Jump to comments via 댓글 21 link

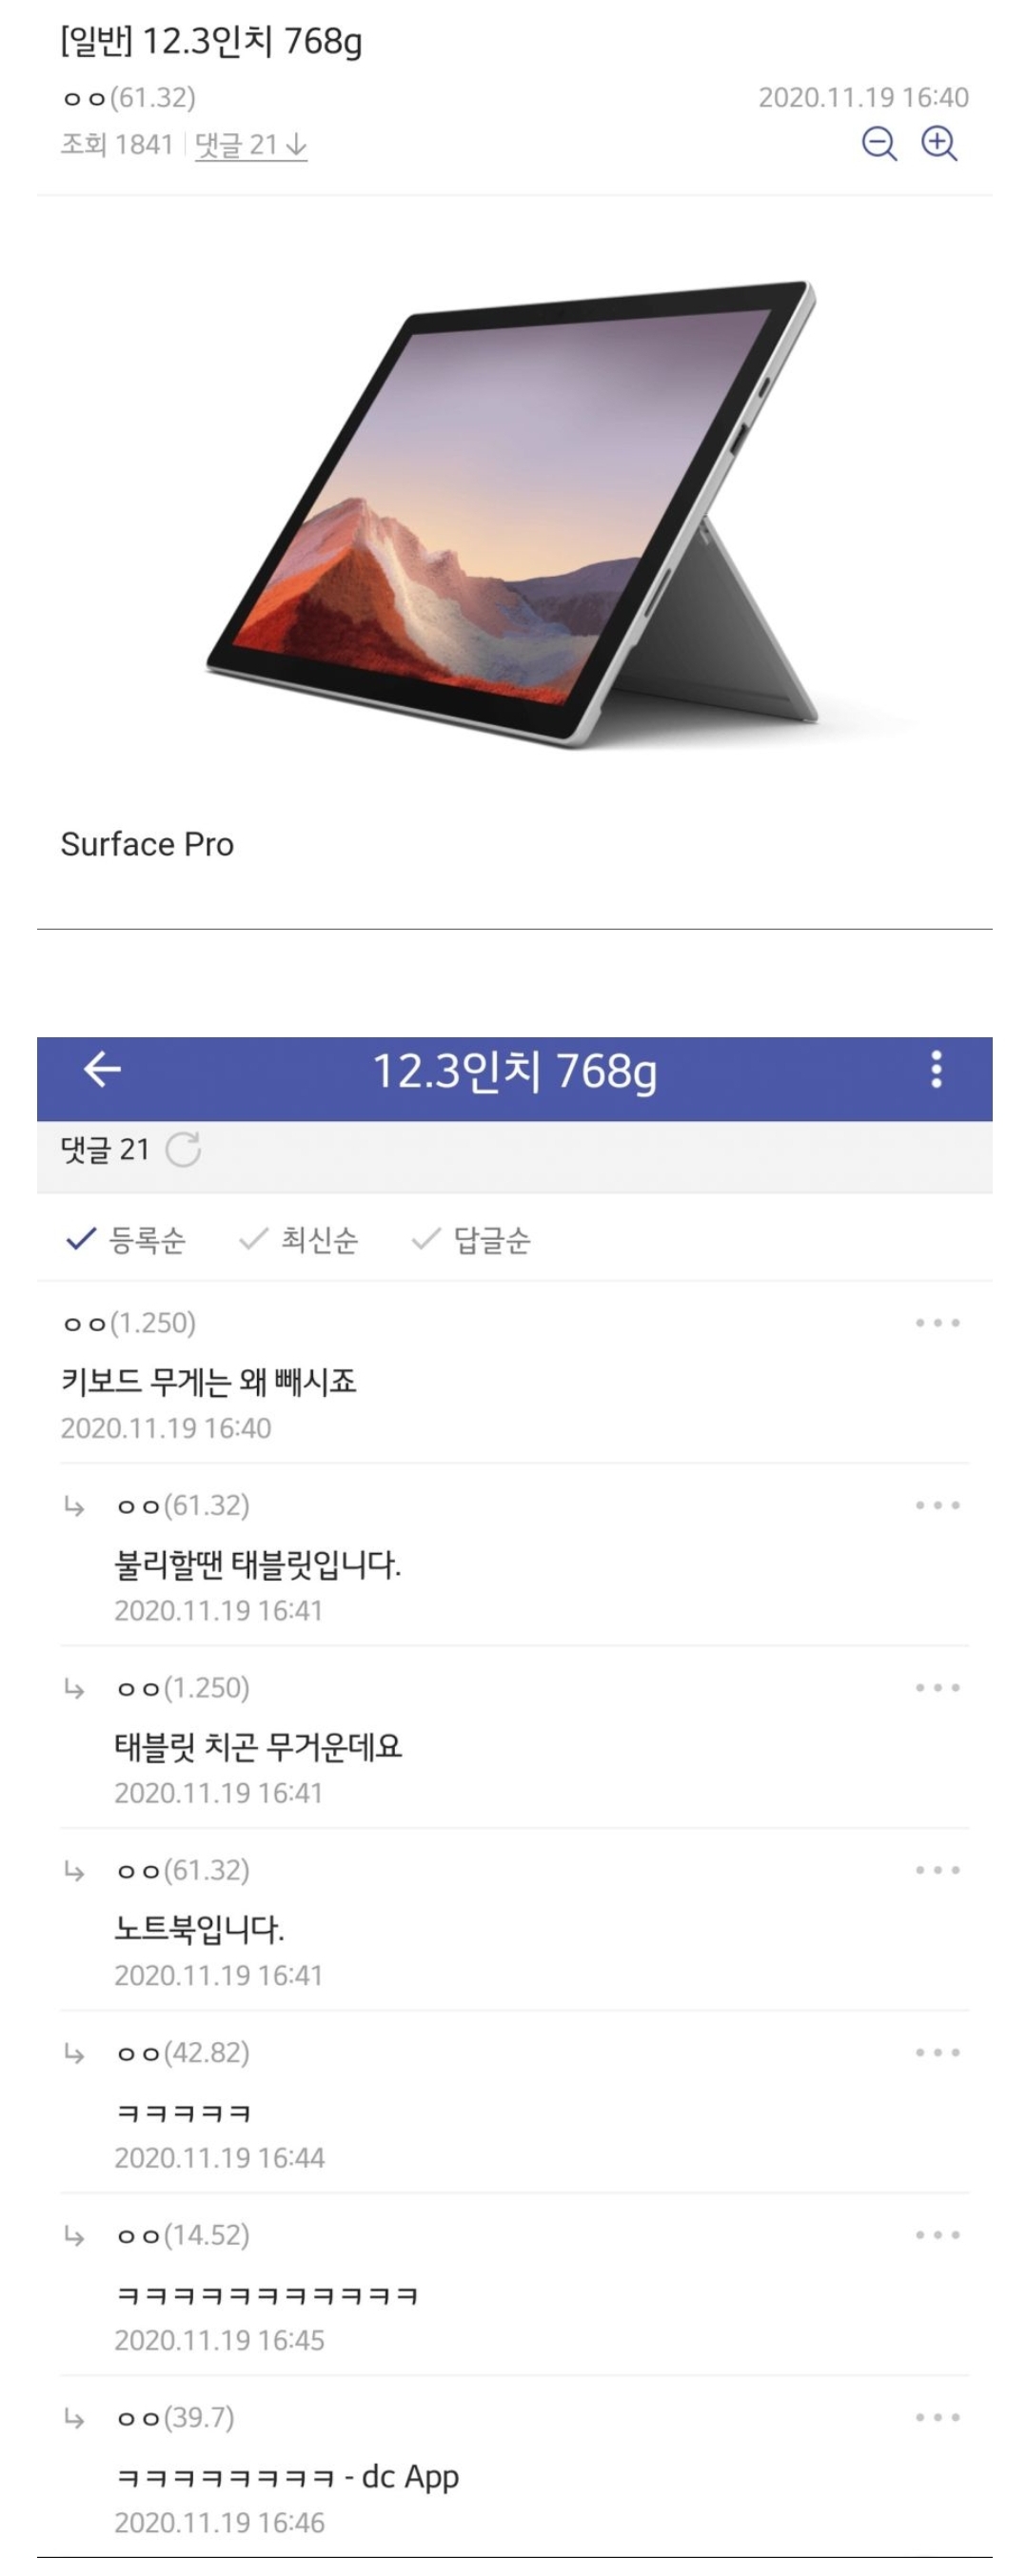coord(250,145)
